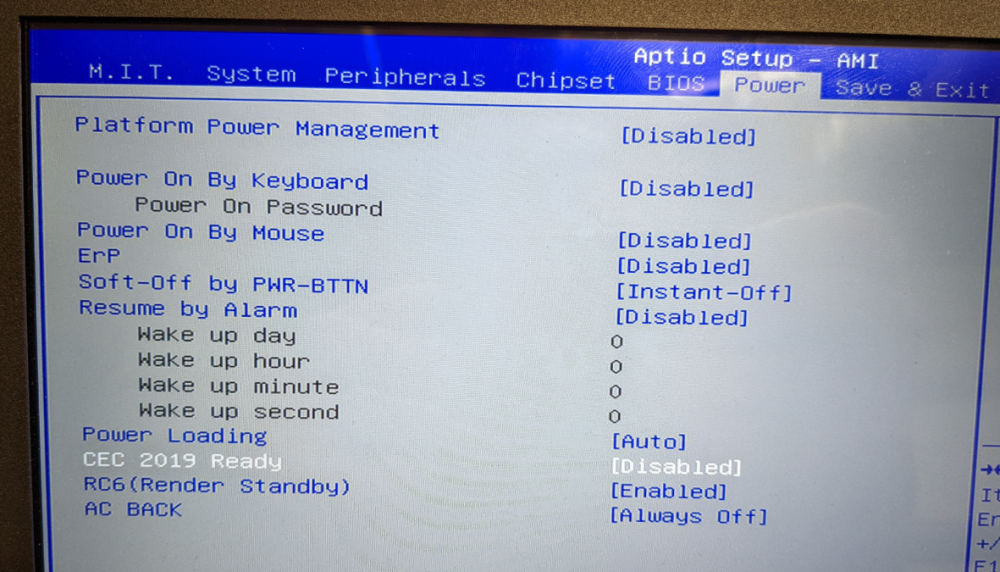
Task: Change Platform Power Management Disabled value
Action: (x=689, y=136)
